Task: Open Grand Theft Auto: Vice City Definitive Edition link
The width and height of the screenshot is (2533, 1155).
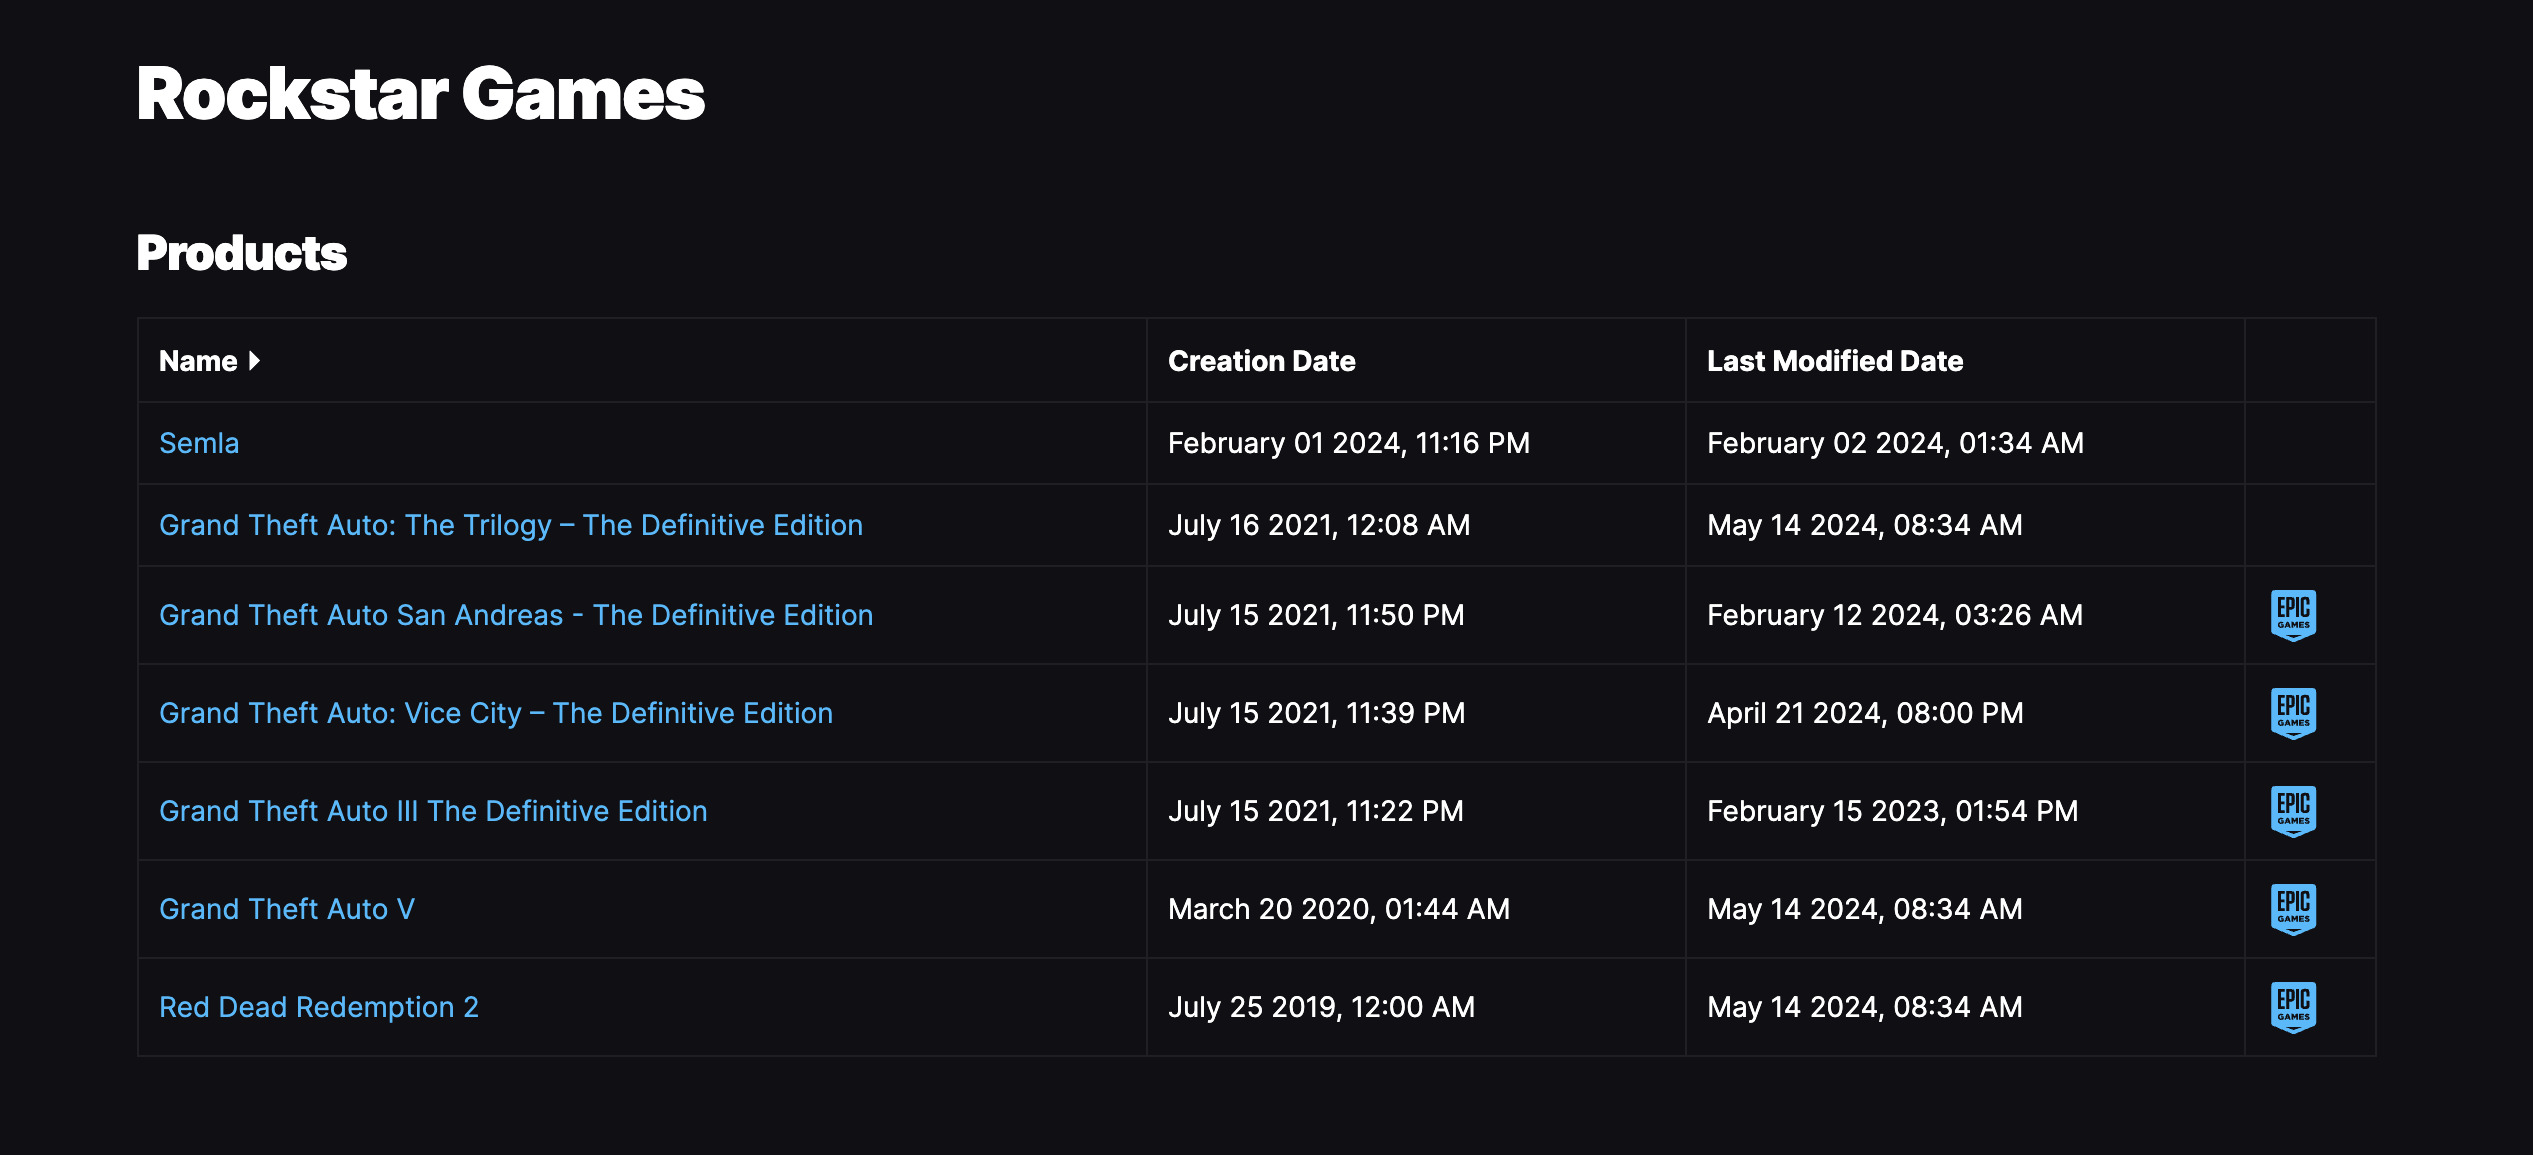Action: point(496,713)
